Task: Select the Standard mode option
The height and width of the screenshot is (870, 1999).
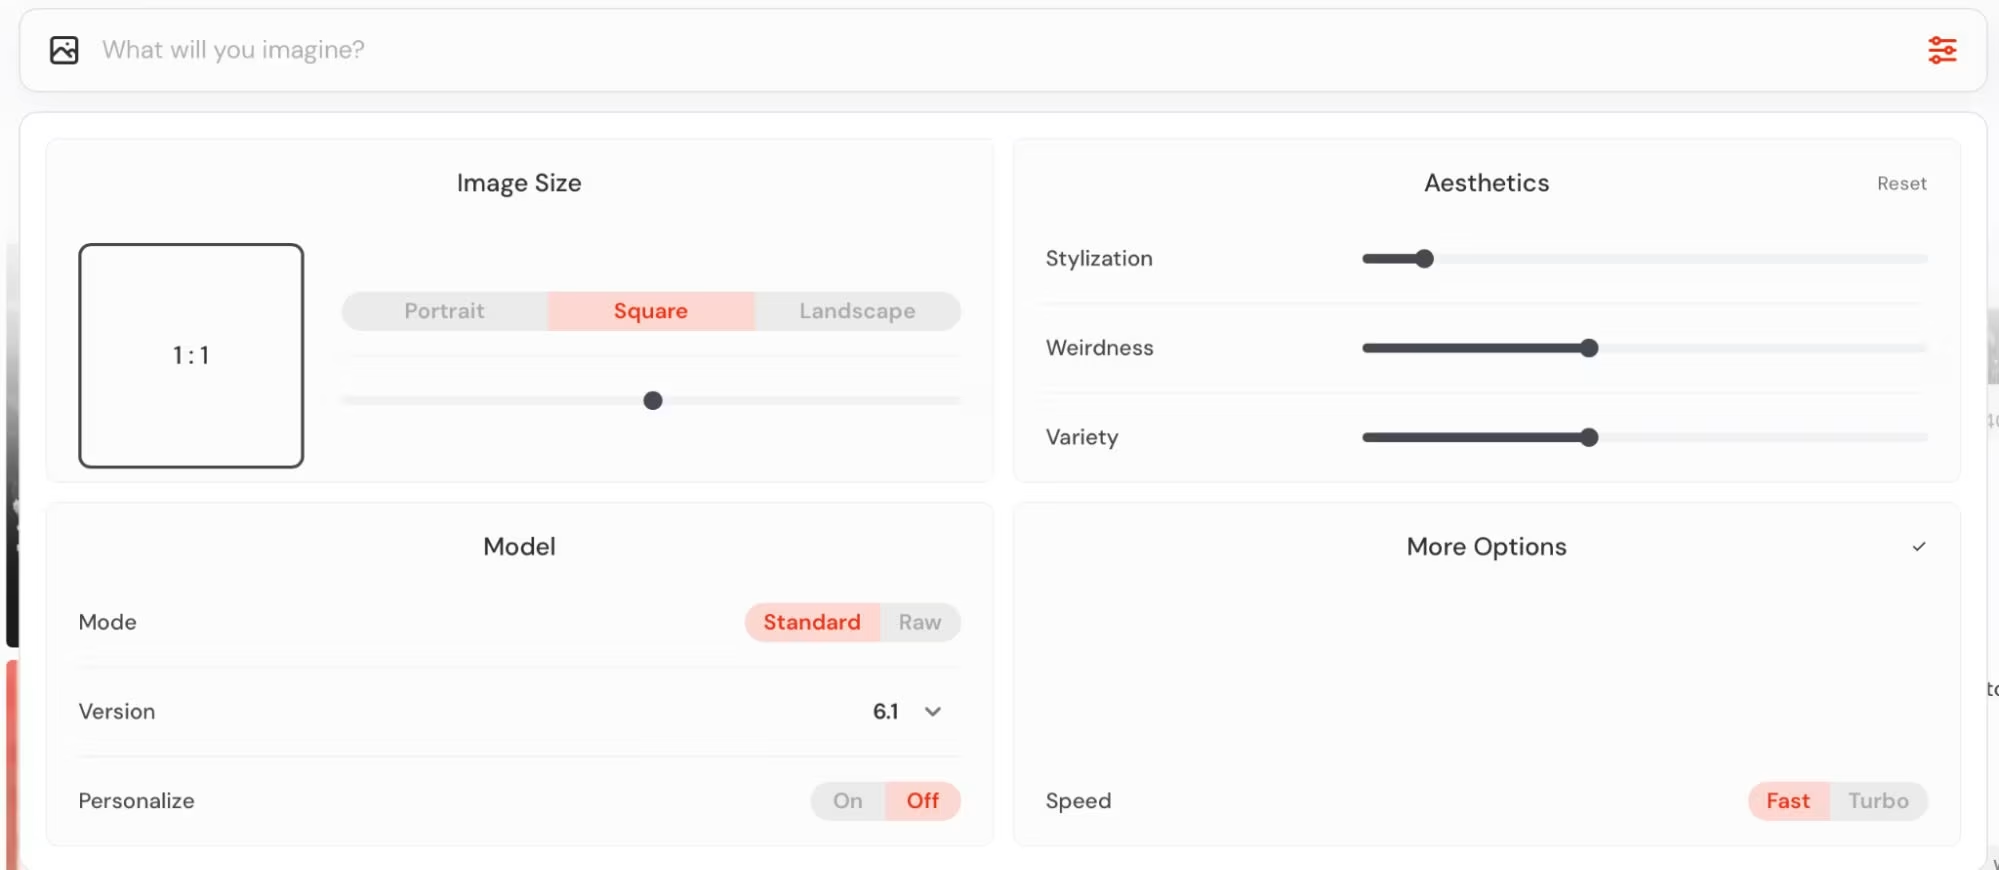Action: click(811, 622)
